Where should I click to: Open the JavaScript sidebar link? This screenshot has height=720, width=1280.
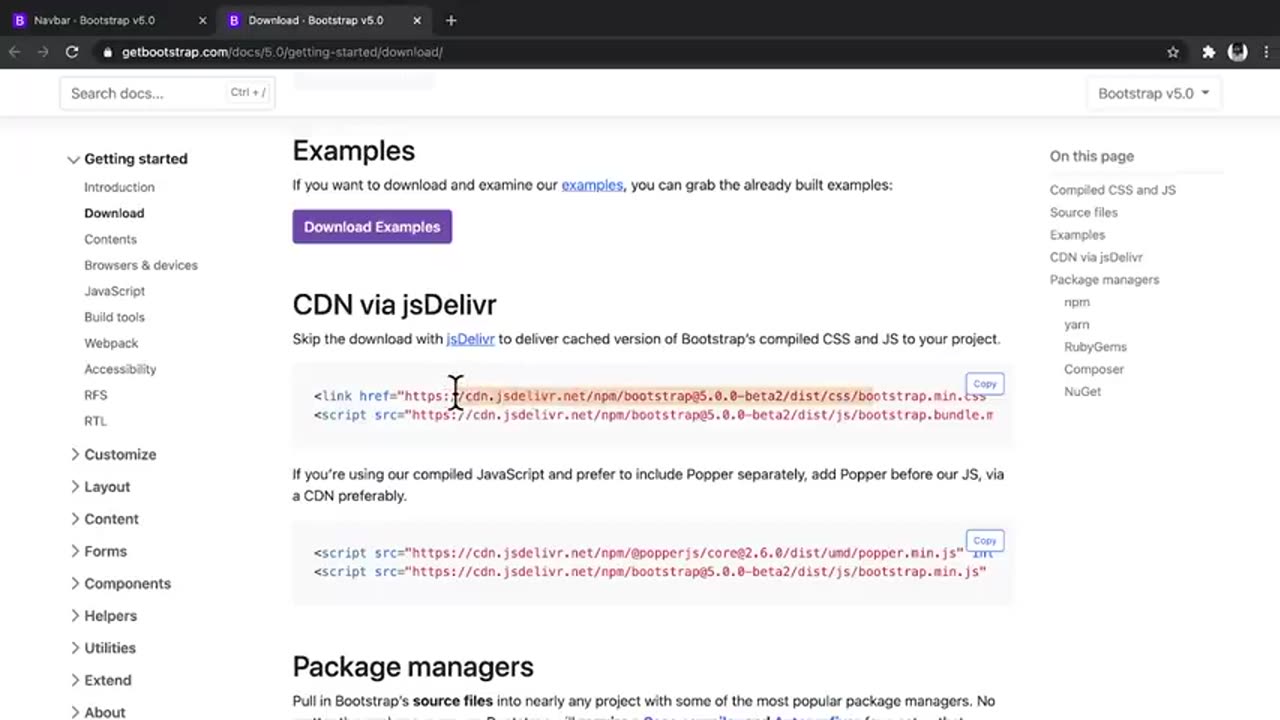(x=114, y=291)
